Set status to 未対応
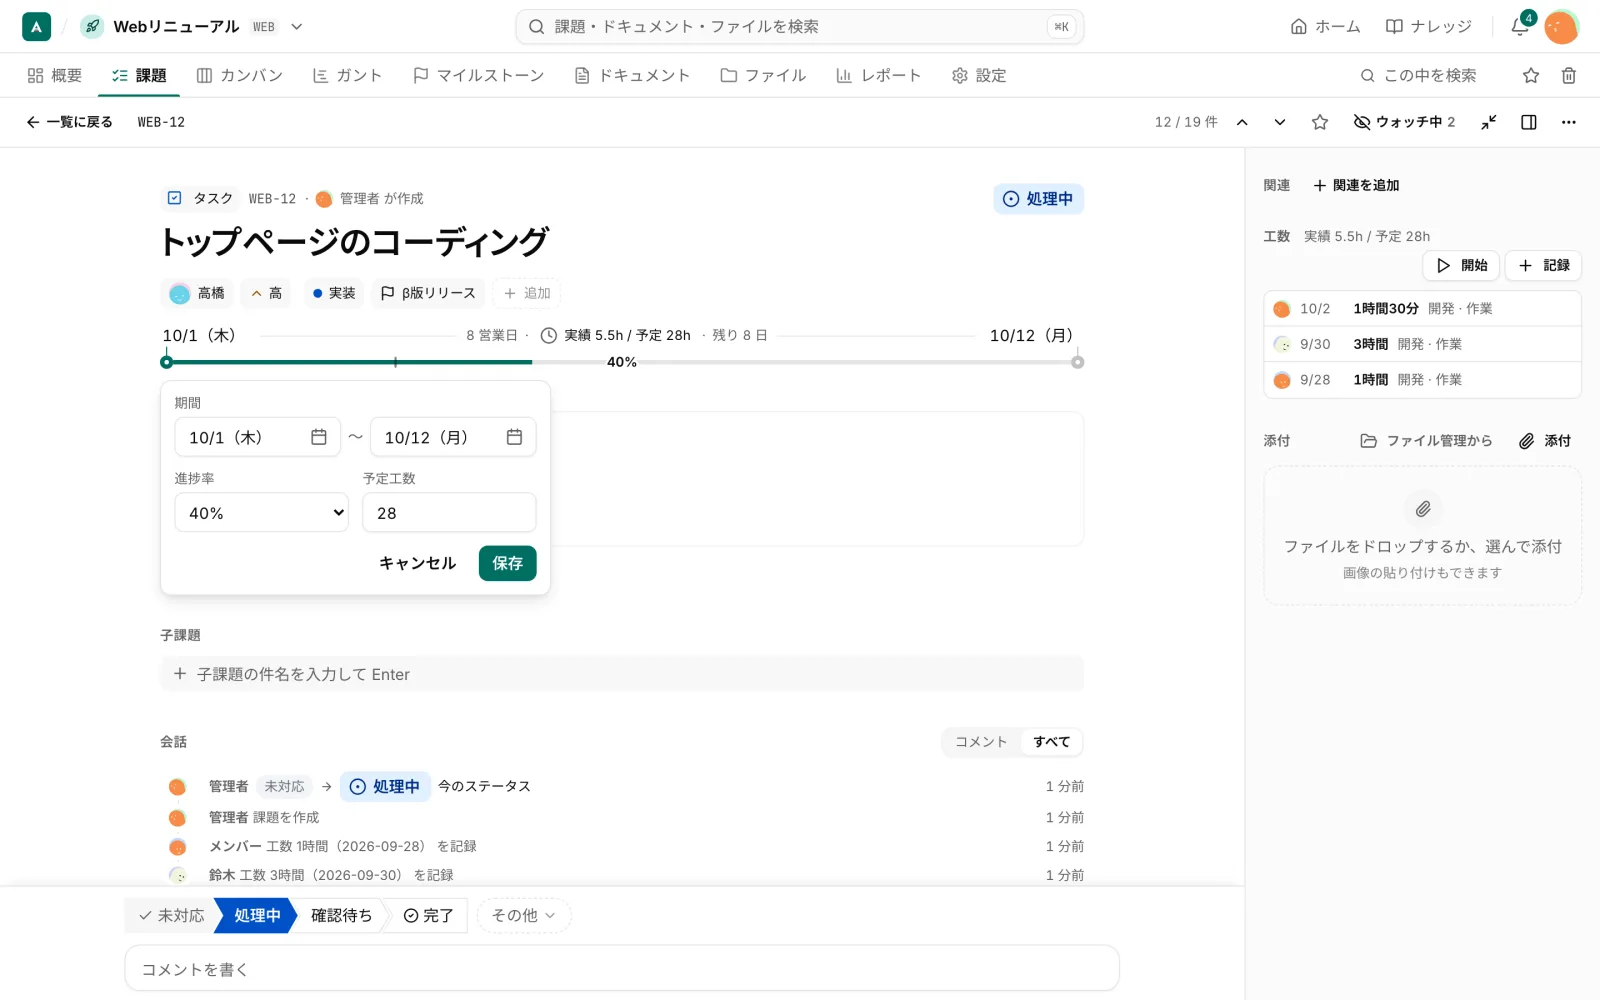The height and width of the screenshot is (1000, 1600). pos(171,915)
